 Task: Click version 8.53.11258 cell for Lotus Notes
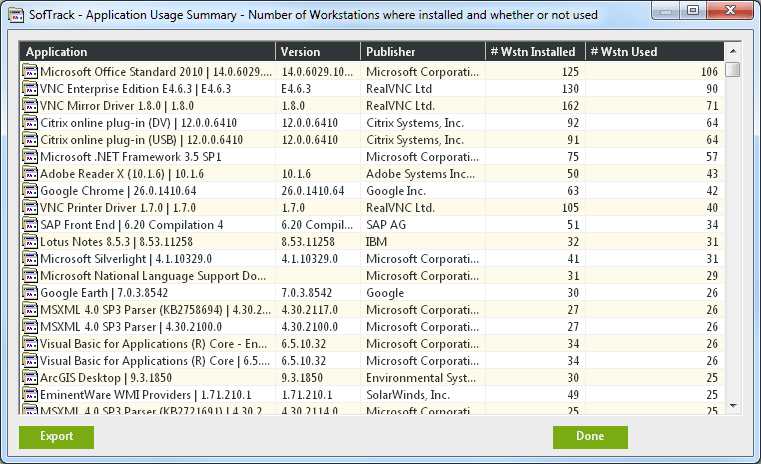click(308, 242)
